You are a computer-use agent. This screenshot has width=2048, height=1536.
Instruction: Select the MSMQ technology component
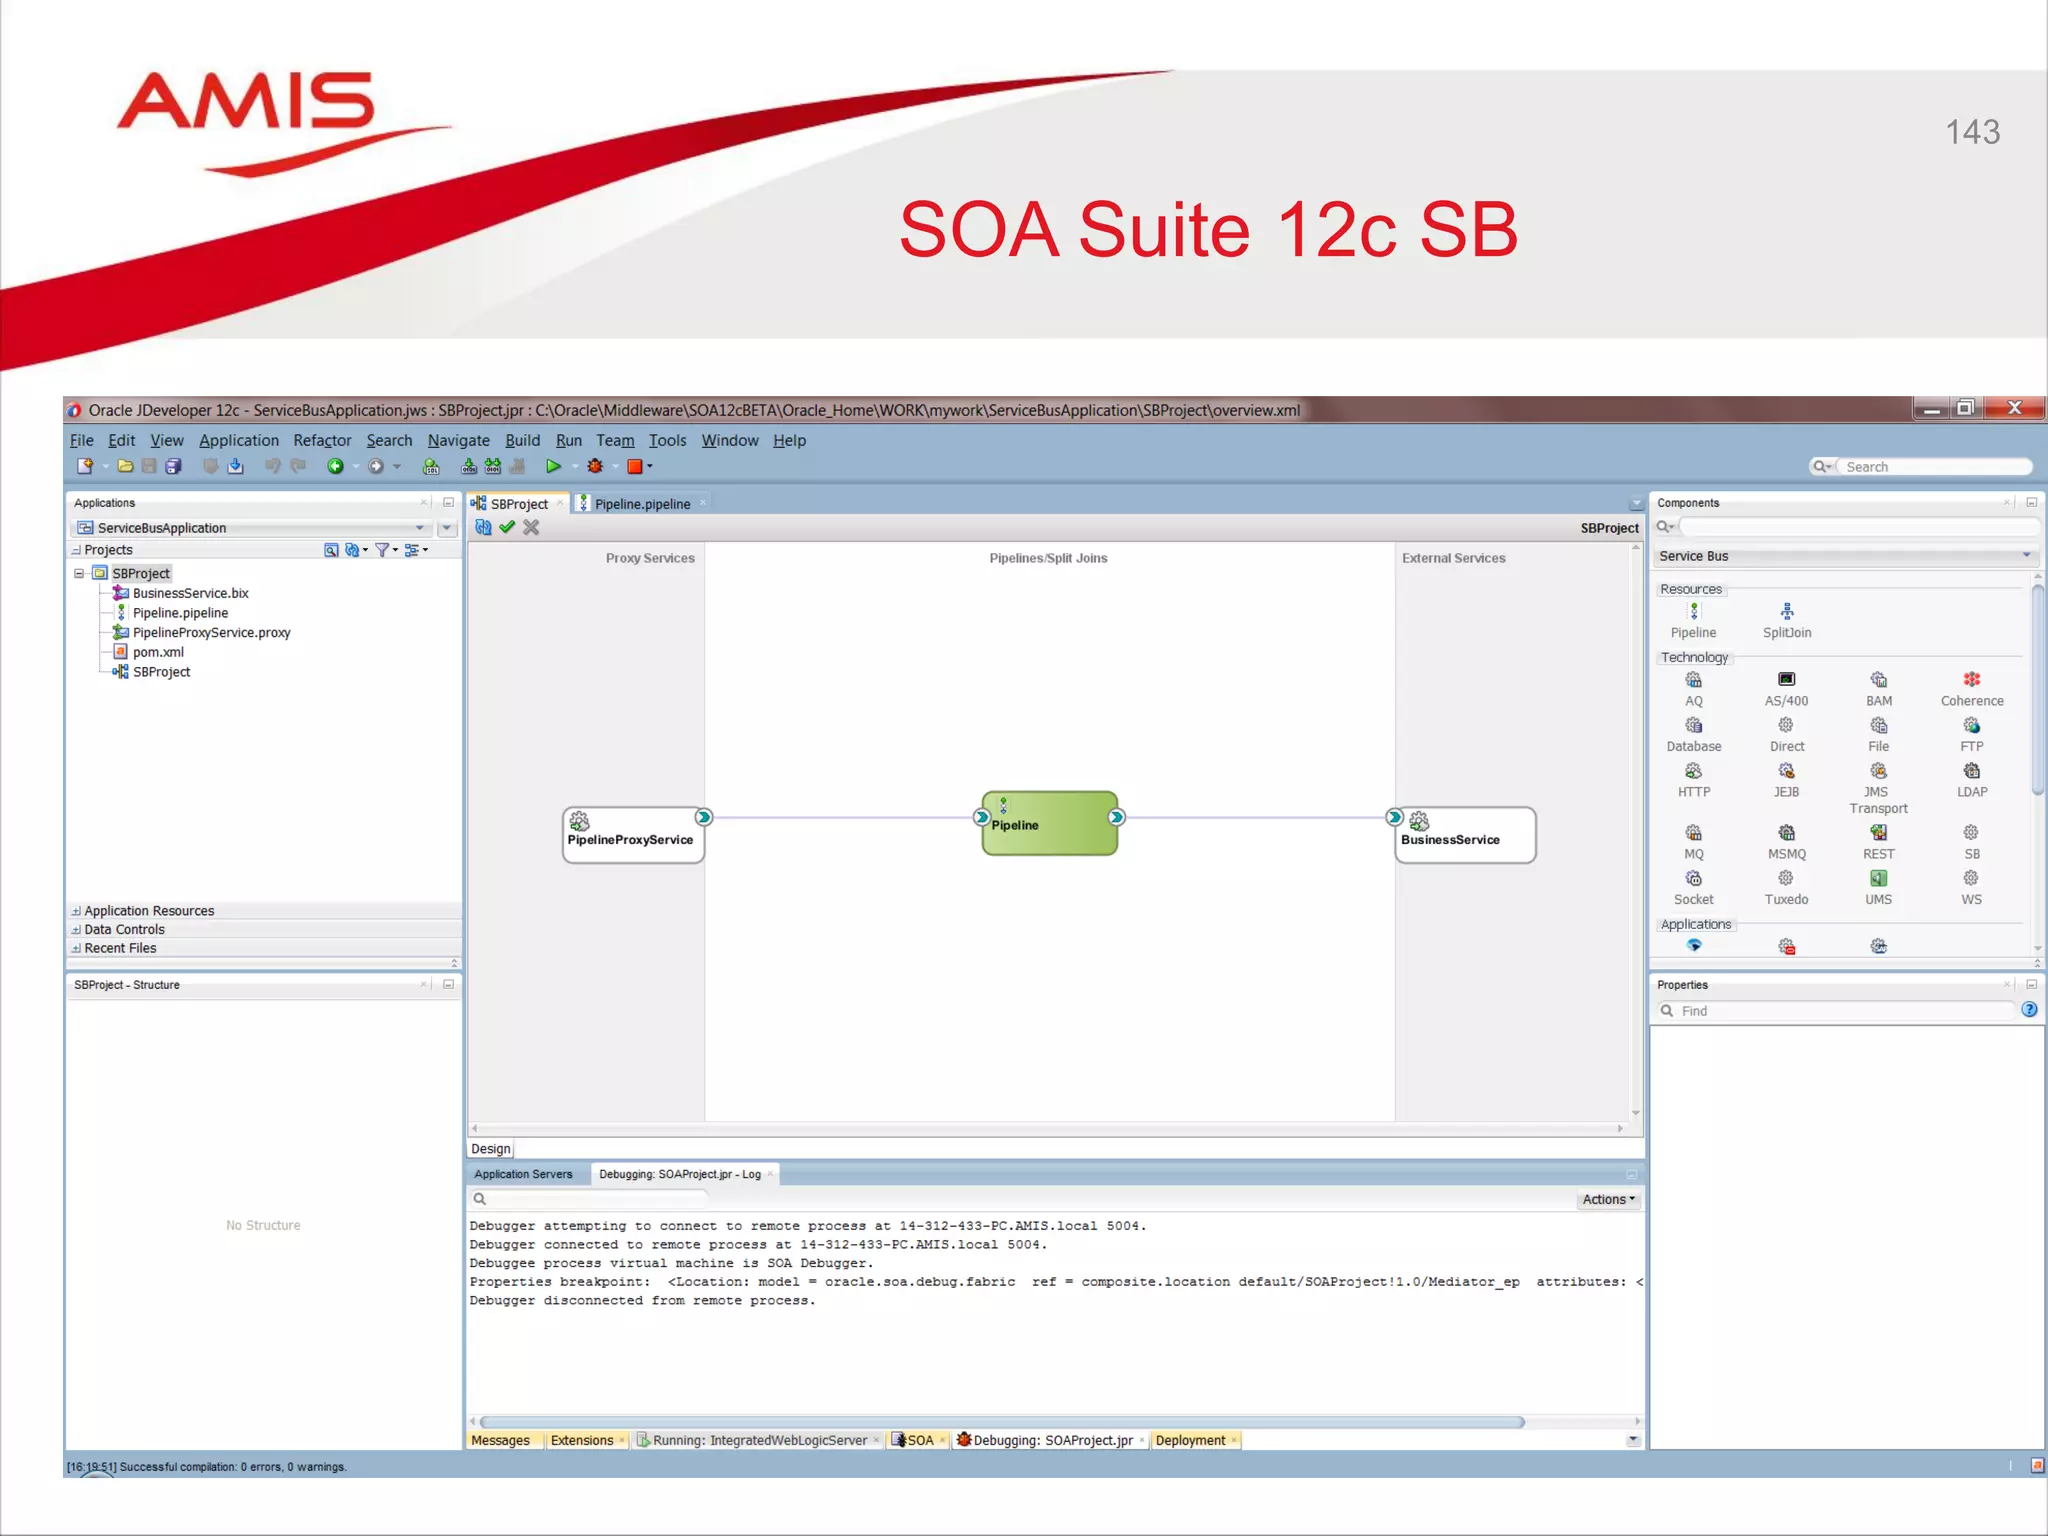1786,842
